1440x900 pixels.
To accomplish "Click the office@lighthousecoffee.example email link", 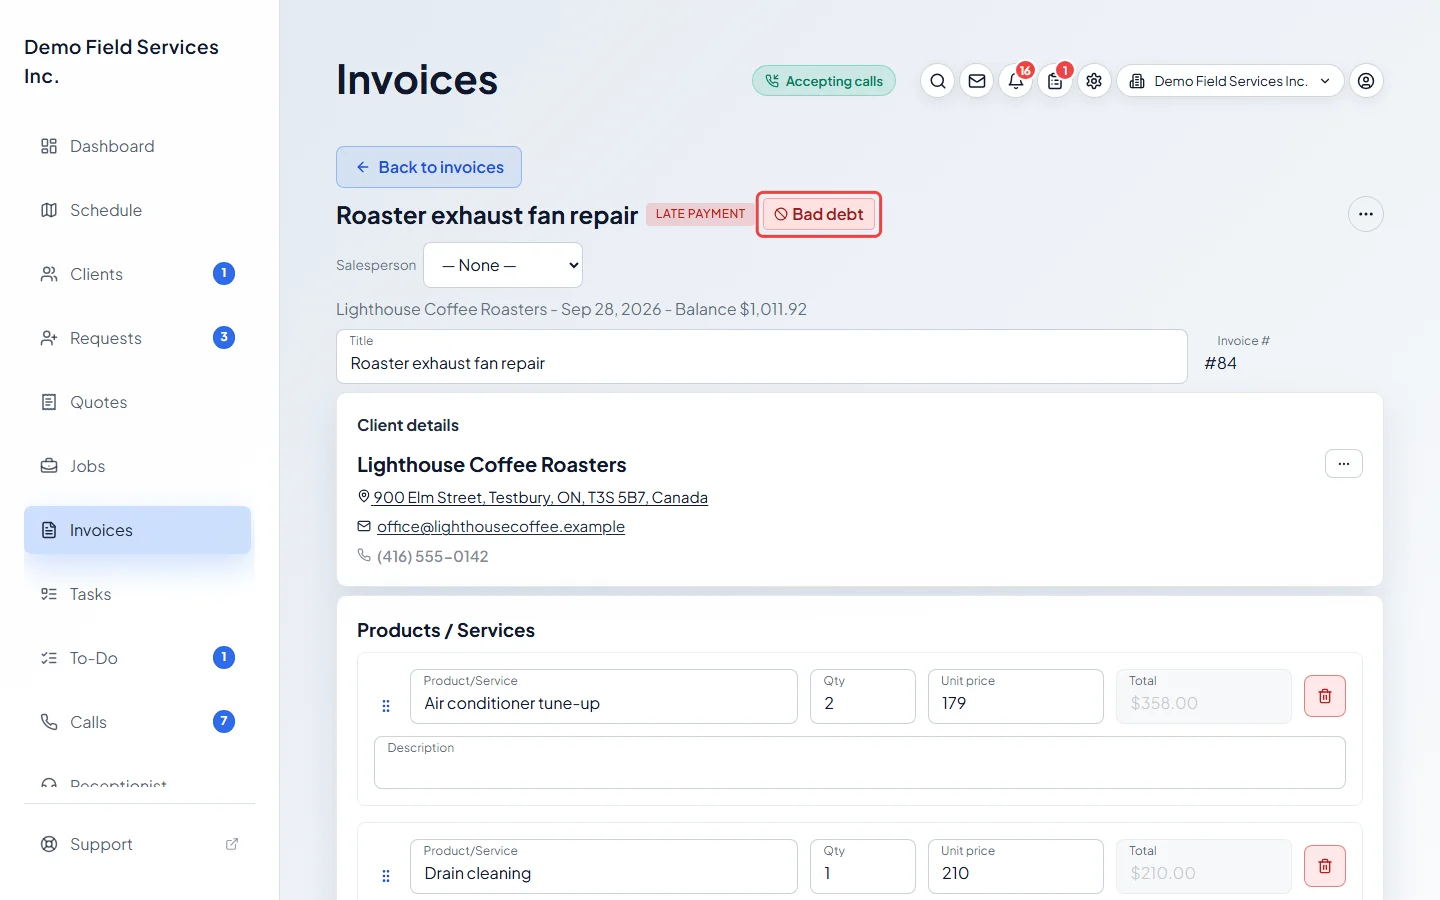I will point(501,526).
